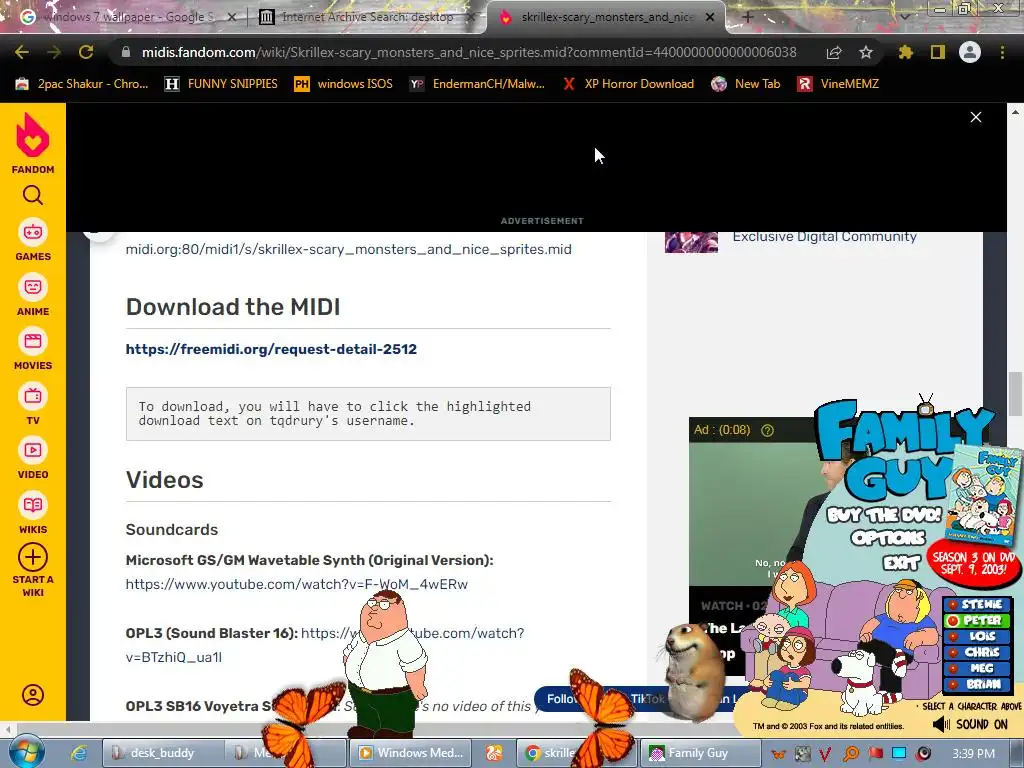This screenshot has width=1024, height=768.
Task: Click Buy the DVD! in Family Guy window
Action: (x=884, y=515)
